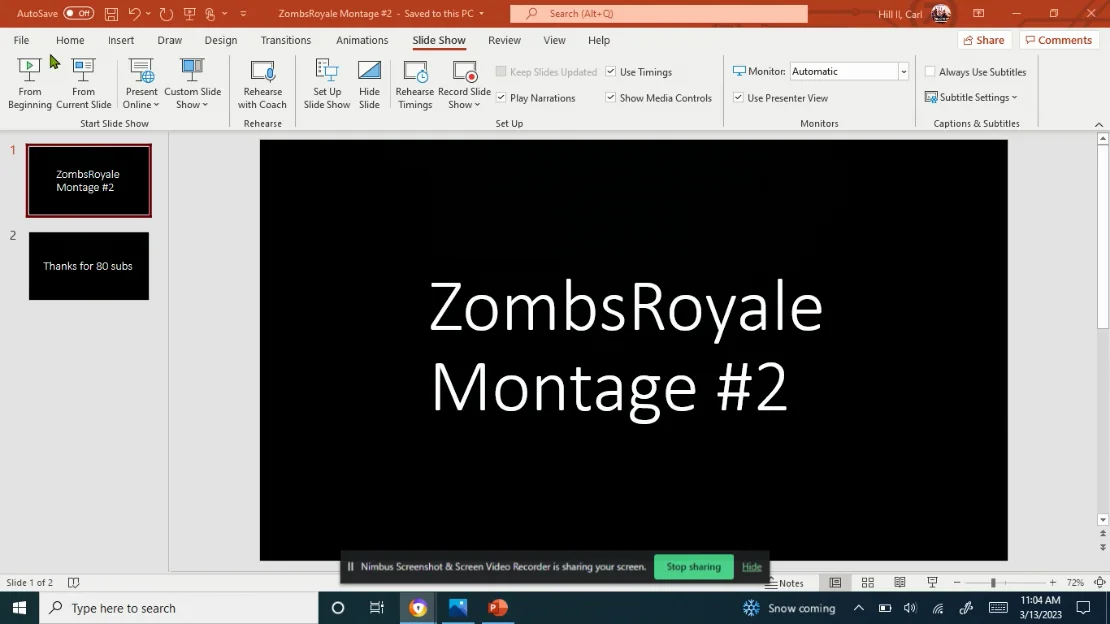Start show From Current Slide
Image resolution: width=1110 pixels, height=624 pixels.
[84, 84]
